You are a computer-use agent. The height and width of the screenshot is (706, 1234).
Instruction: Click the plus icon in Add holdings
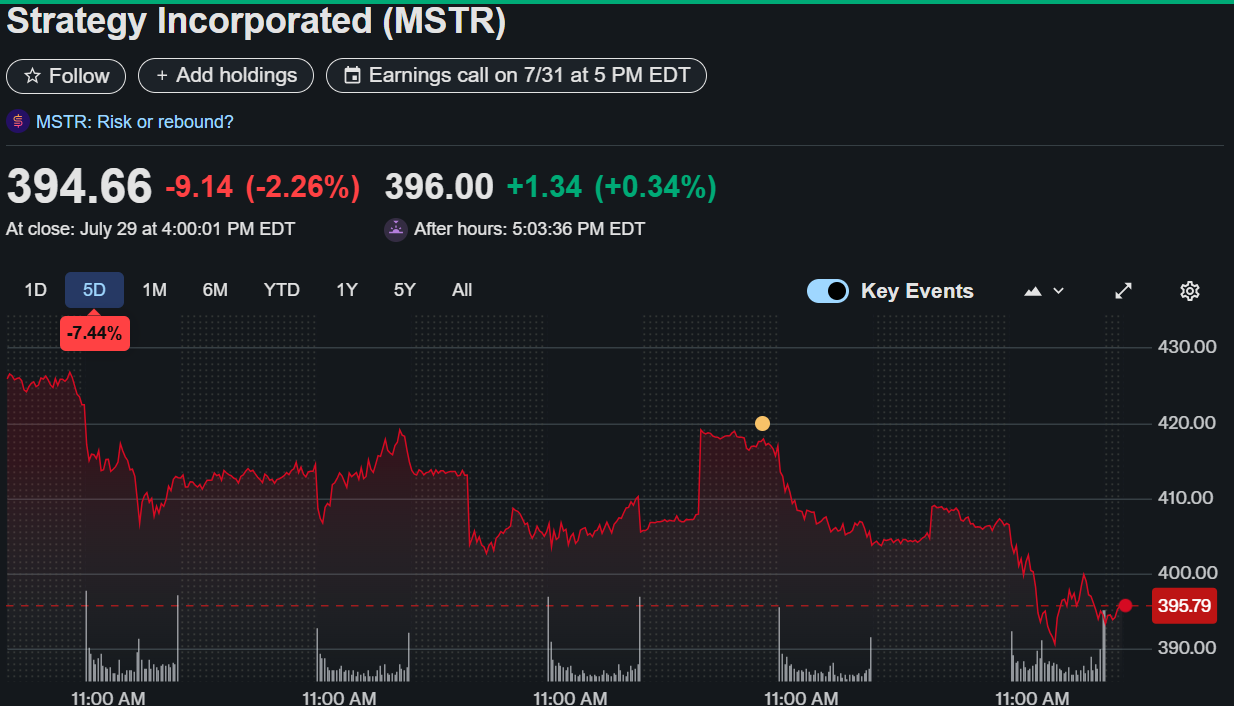[162, 76]
